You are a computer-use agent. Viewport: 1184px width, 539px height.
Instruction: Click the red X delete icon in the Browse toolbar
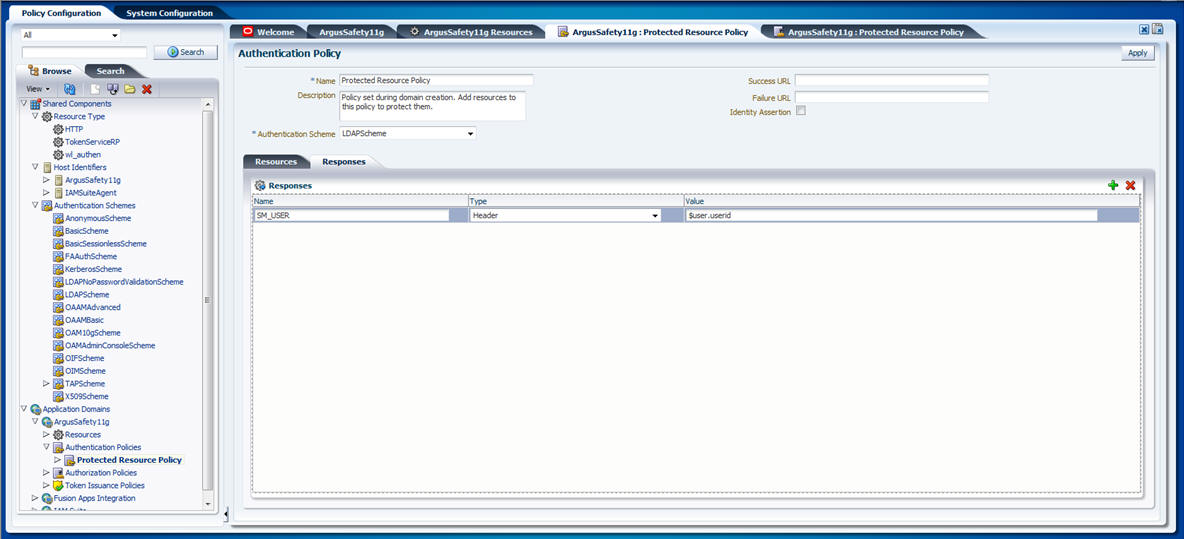click(146, 89)
